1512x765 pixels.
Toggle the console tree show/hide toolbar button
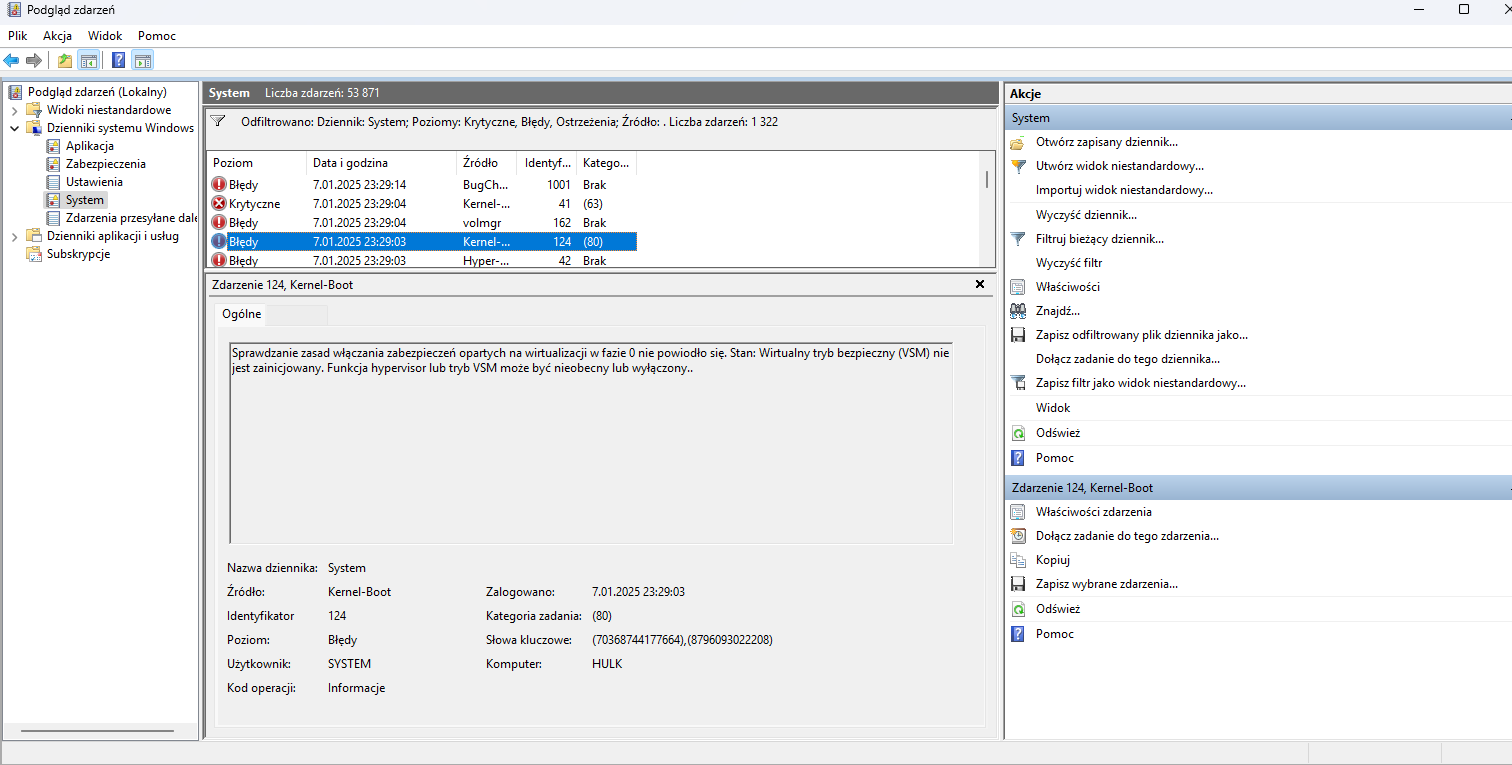click(89, 60)
